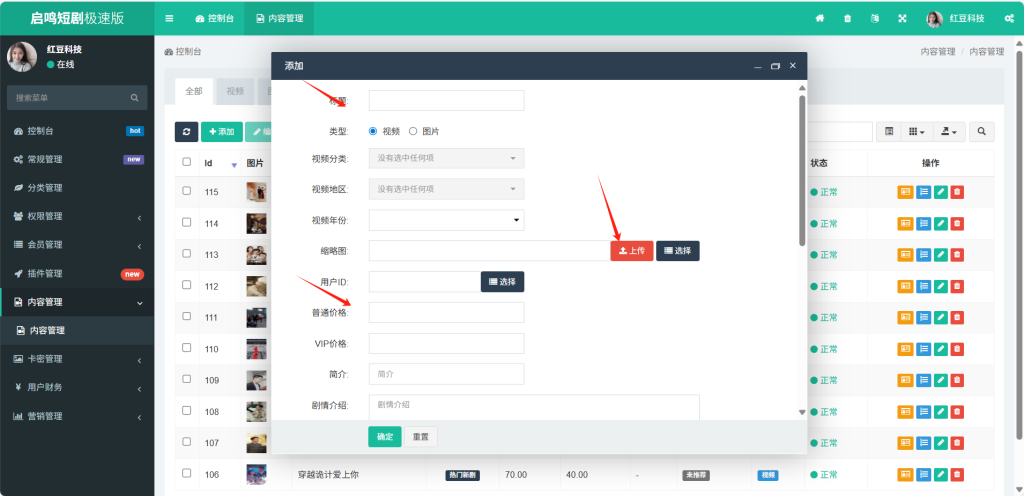
Task: Select the 视频 type radio button
Action: tap(374, 131)
